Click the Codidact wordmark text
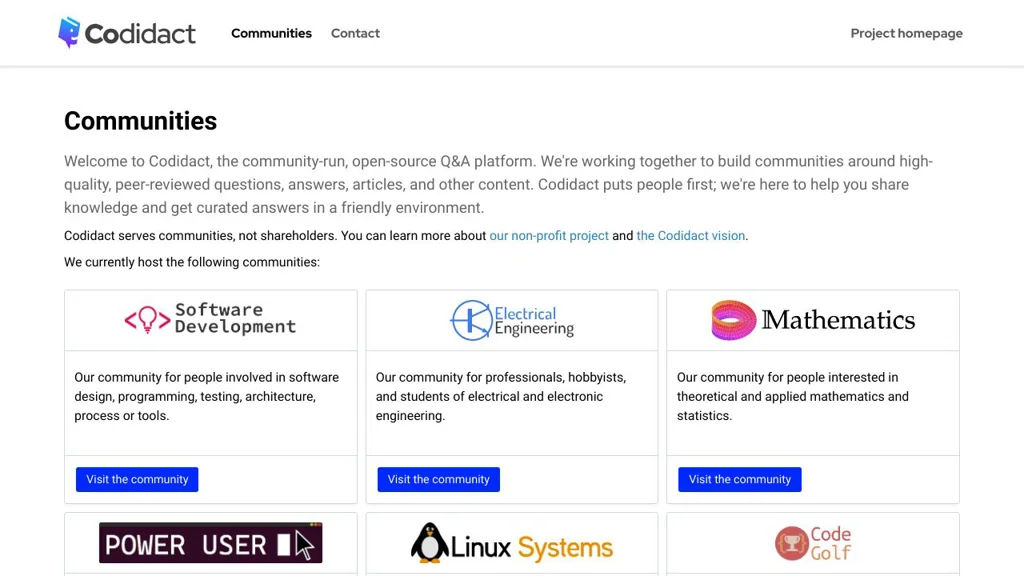This screenshot has height=576, width=1024. tap(140, 34)
